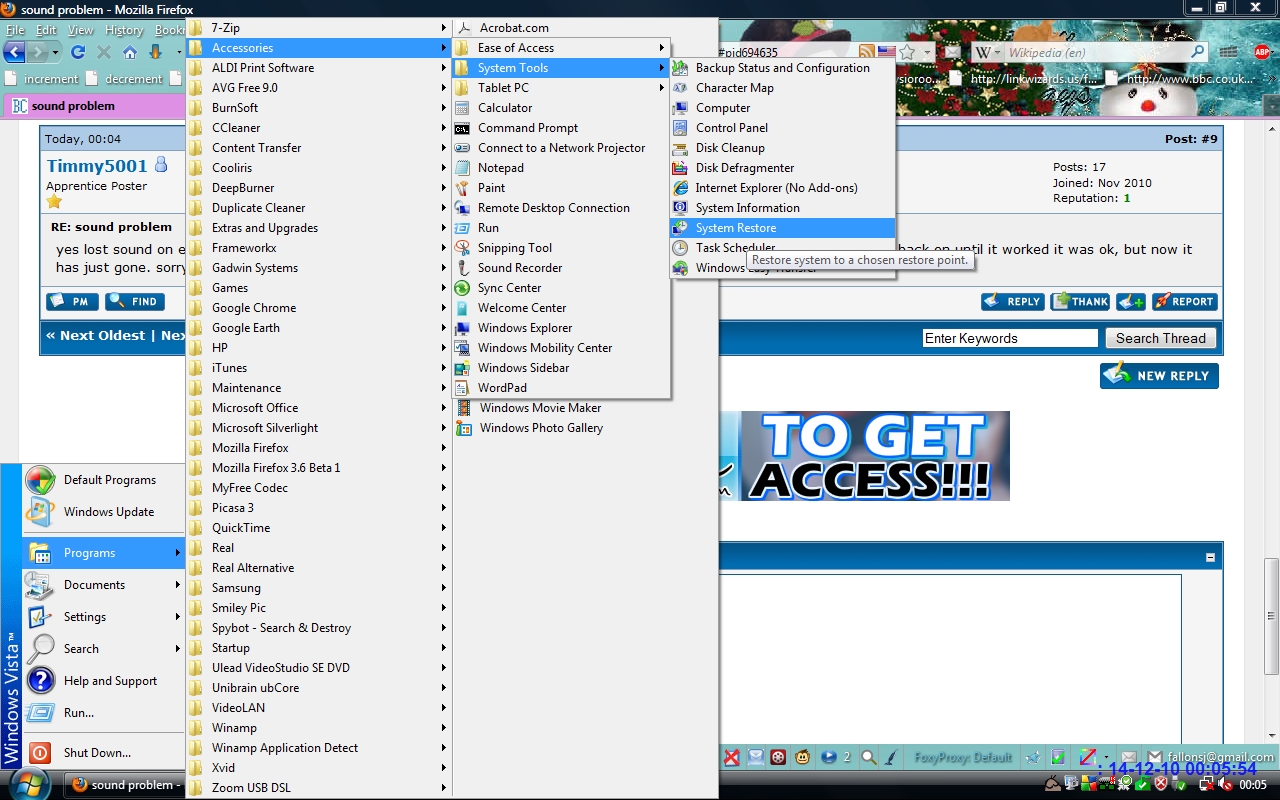Click the Windows Movie Maker icon
Image resolution: width=1280 pixels, height=800 pixels.
coord(464,408)
